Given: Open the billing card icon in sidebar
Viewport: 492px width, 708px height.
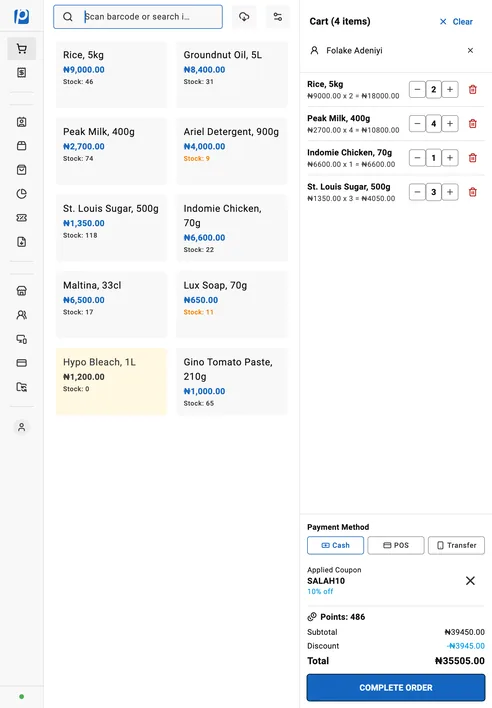Looking at the screenshot, I should (21, 363).
